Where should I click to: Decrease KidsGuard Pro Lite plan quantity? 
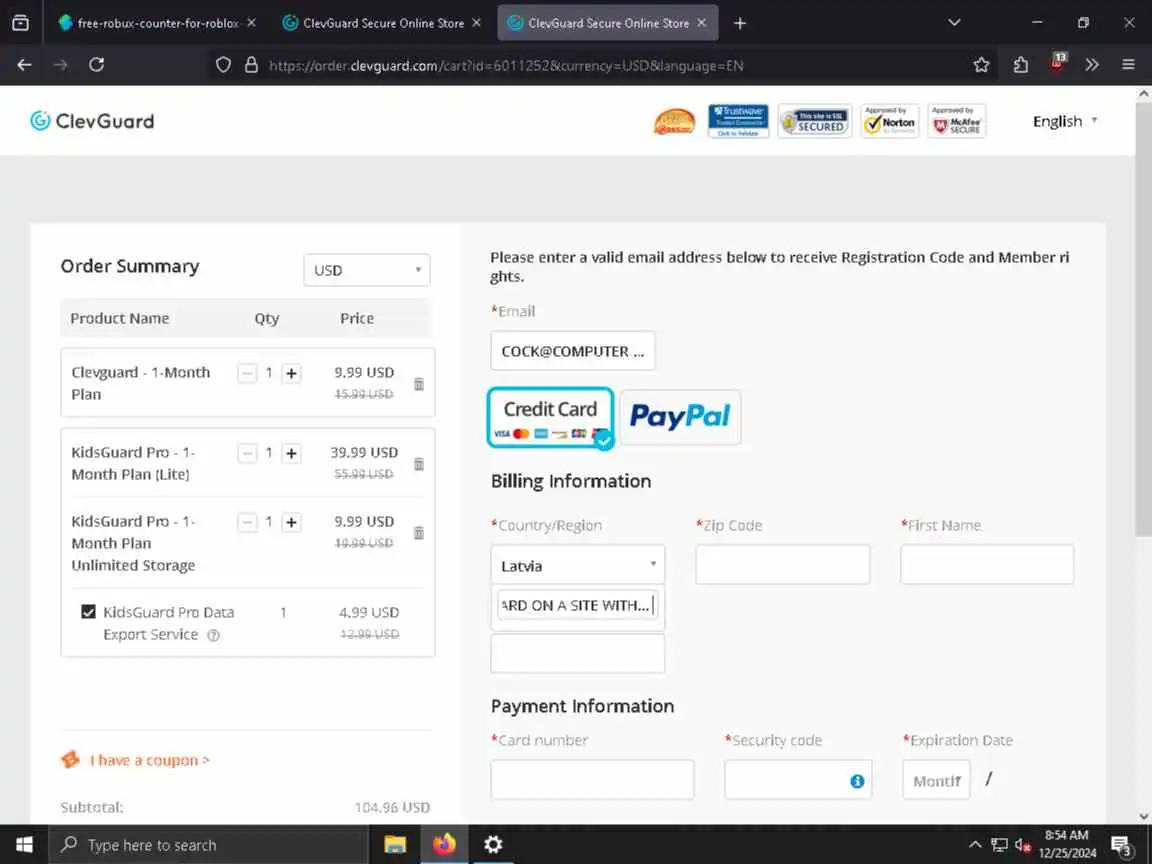coord(247,453)
